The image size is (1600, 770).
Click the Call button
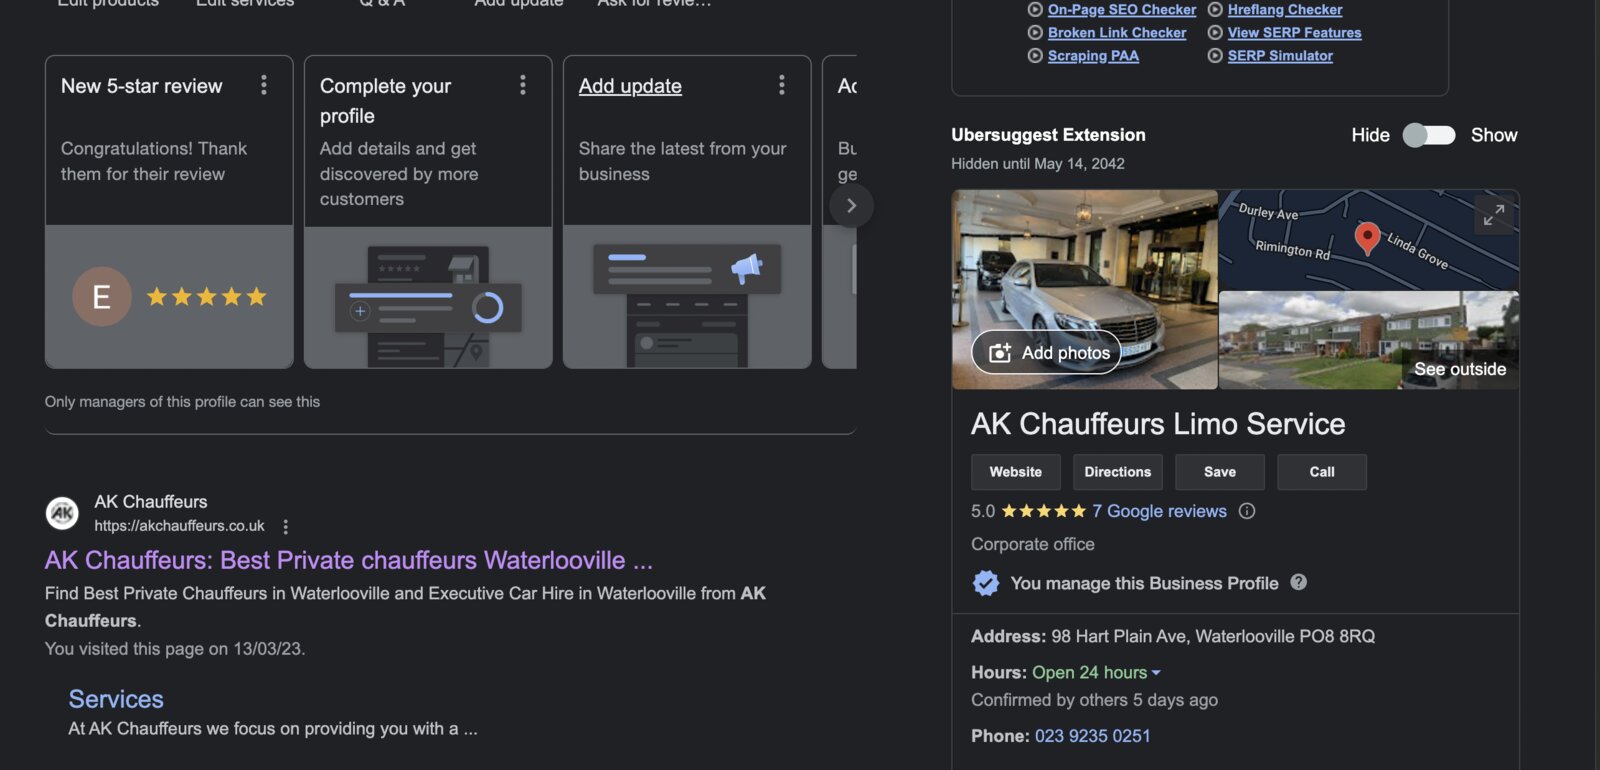point(1322,472)
